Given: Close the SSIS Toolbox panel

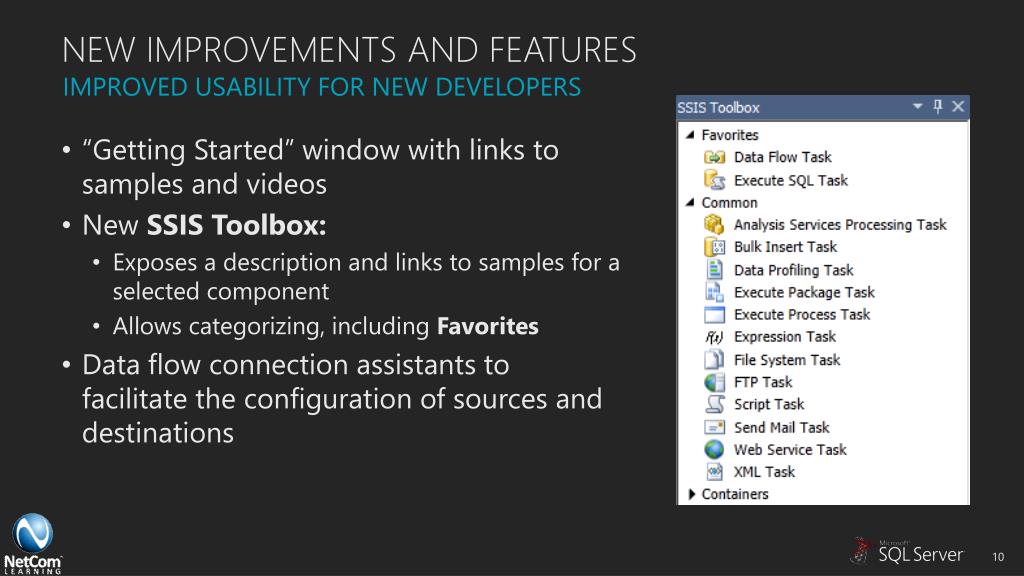Looking at the screenshot, I should click(958, 106).
